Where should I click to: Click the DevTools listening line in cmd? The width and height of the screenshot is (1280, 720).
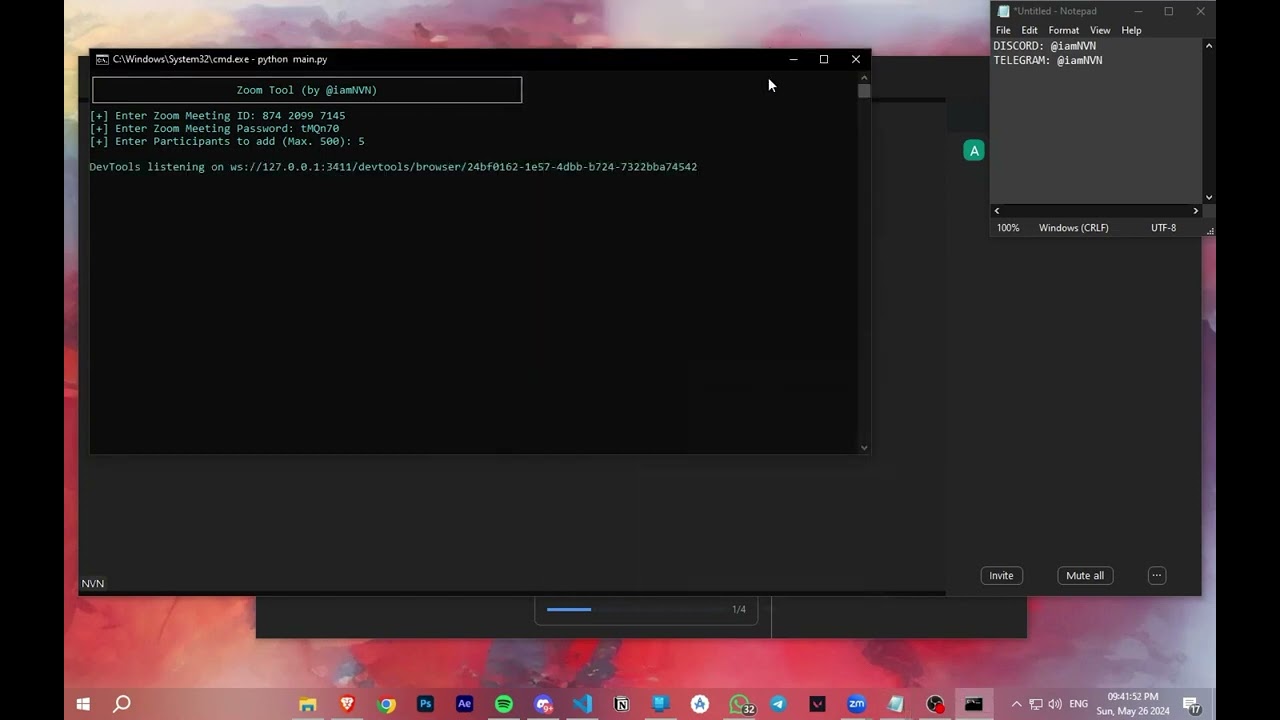click(393, 167)
